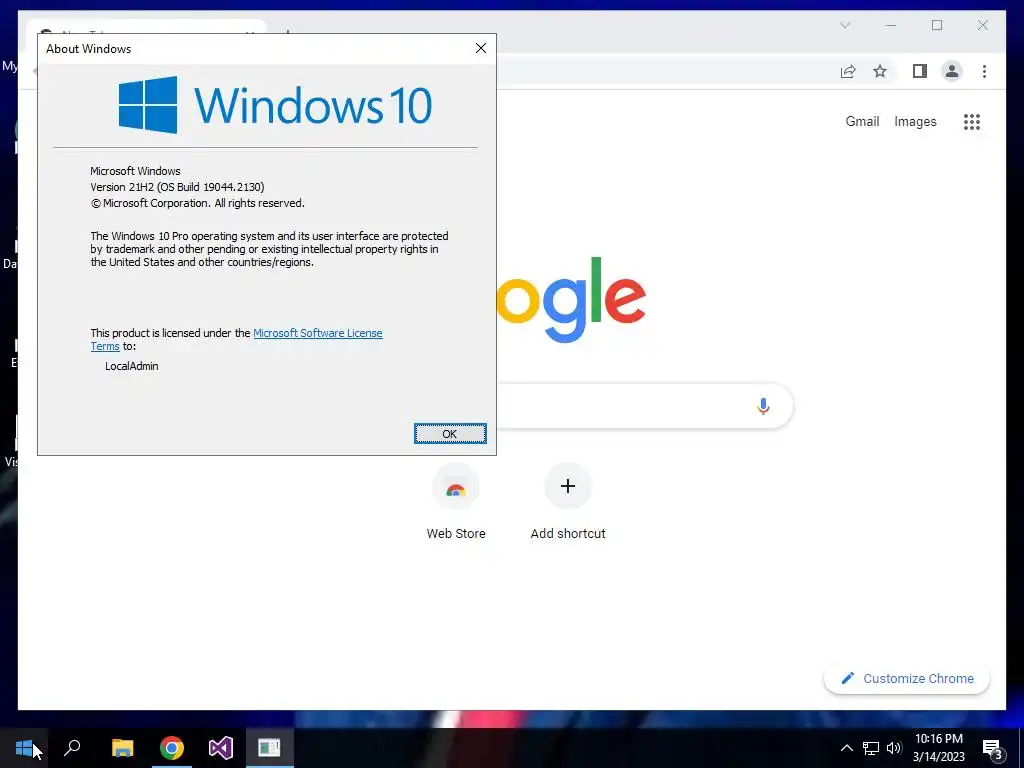Select the winver app on taskbar

pyautogui.click(x=269, y=748)
